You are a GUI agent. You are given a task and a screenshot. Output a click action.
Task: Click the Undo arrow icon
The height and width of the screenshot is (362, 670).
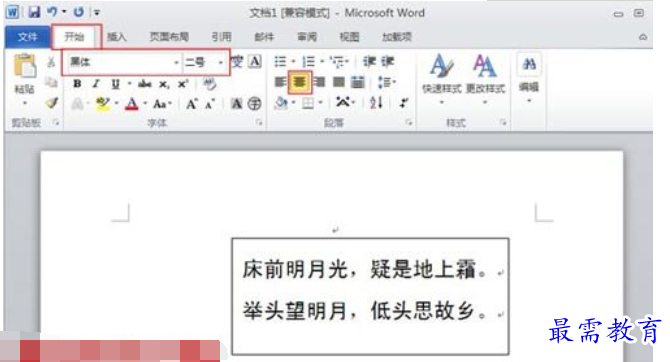point(52,12)
